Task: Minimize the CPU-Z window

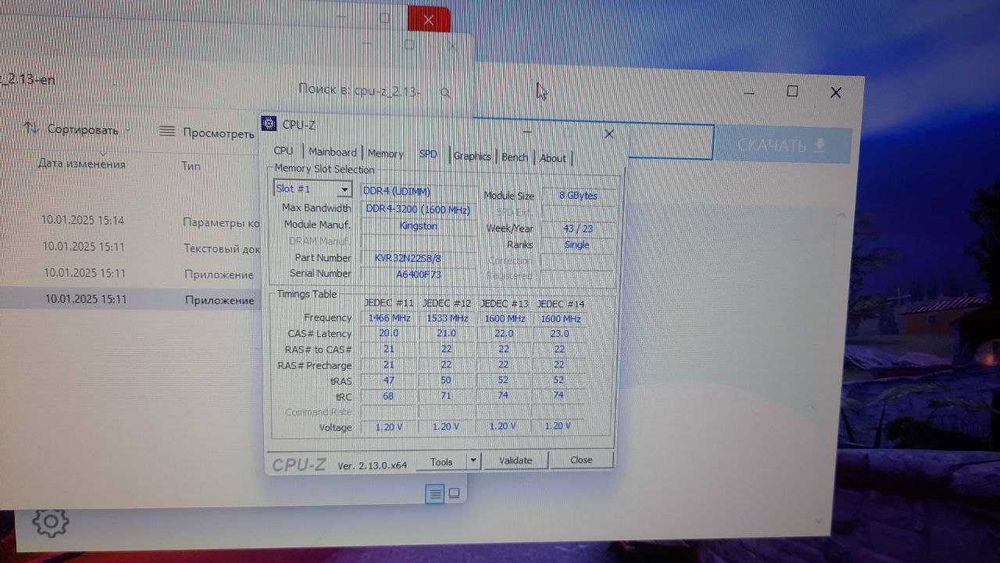Action: tap(527, 132)
